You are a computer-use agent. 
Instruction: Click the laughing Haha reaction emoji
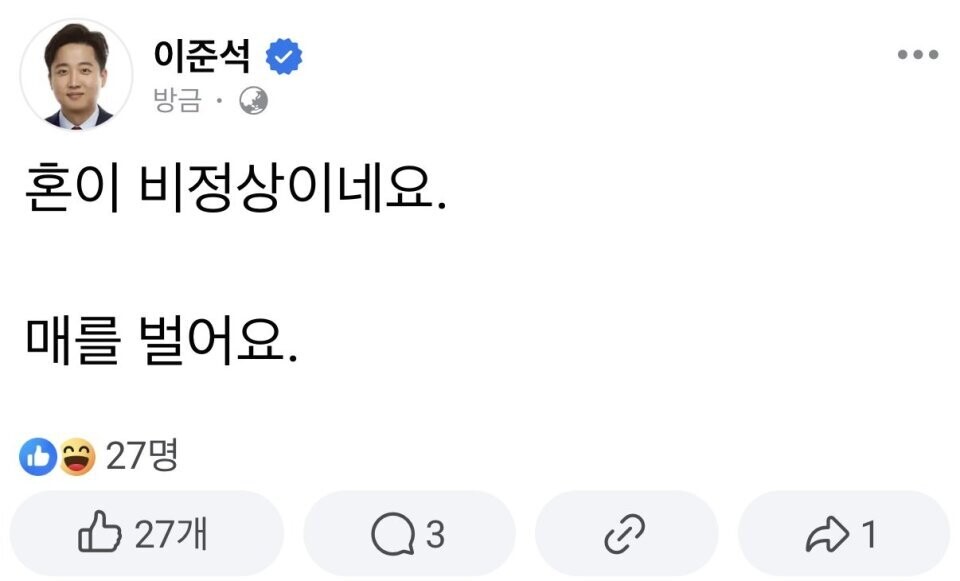pyautogui.click(x=75, y=457)
